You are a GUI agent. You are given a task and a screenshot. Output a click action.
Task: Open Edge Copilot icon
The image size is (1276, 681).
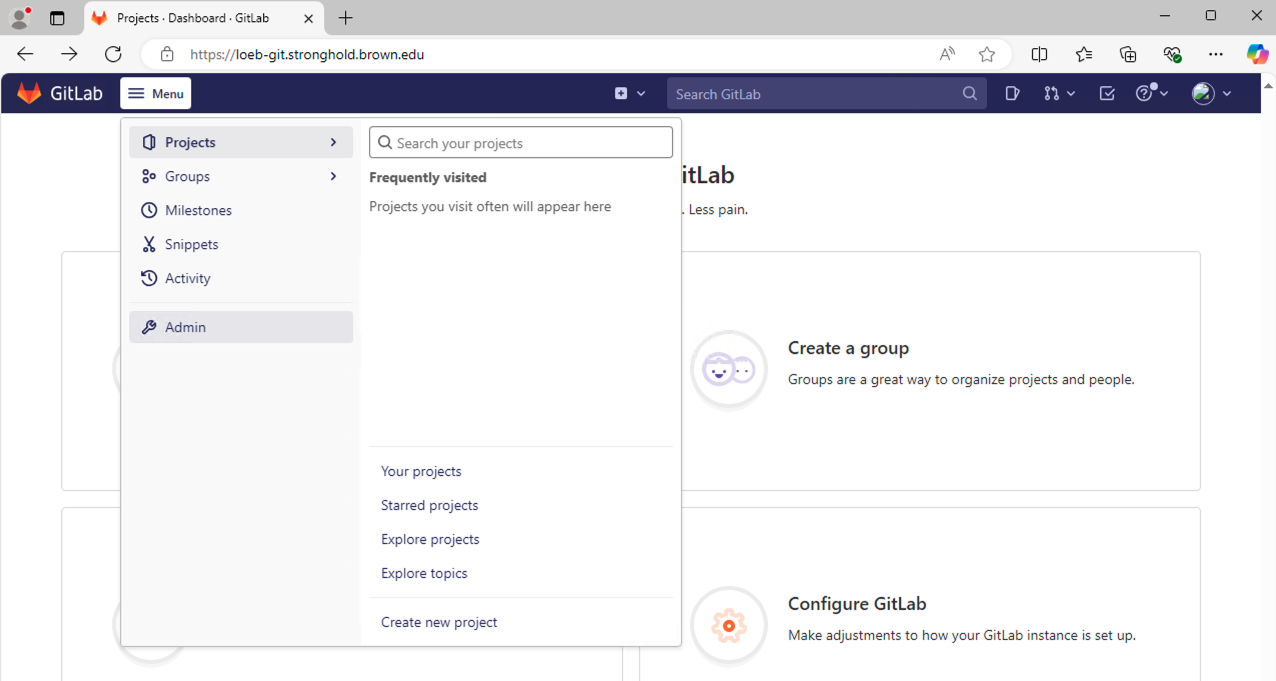[1256, 54]
